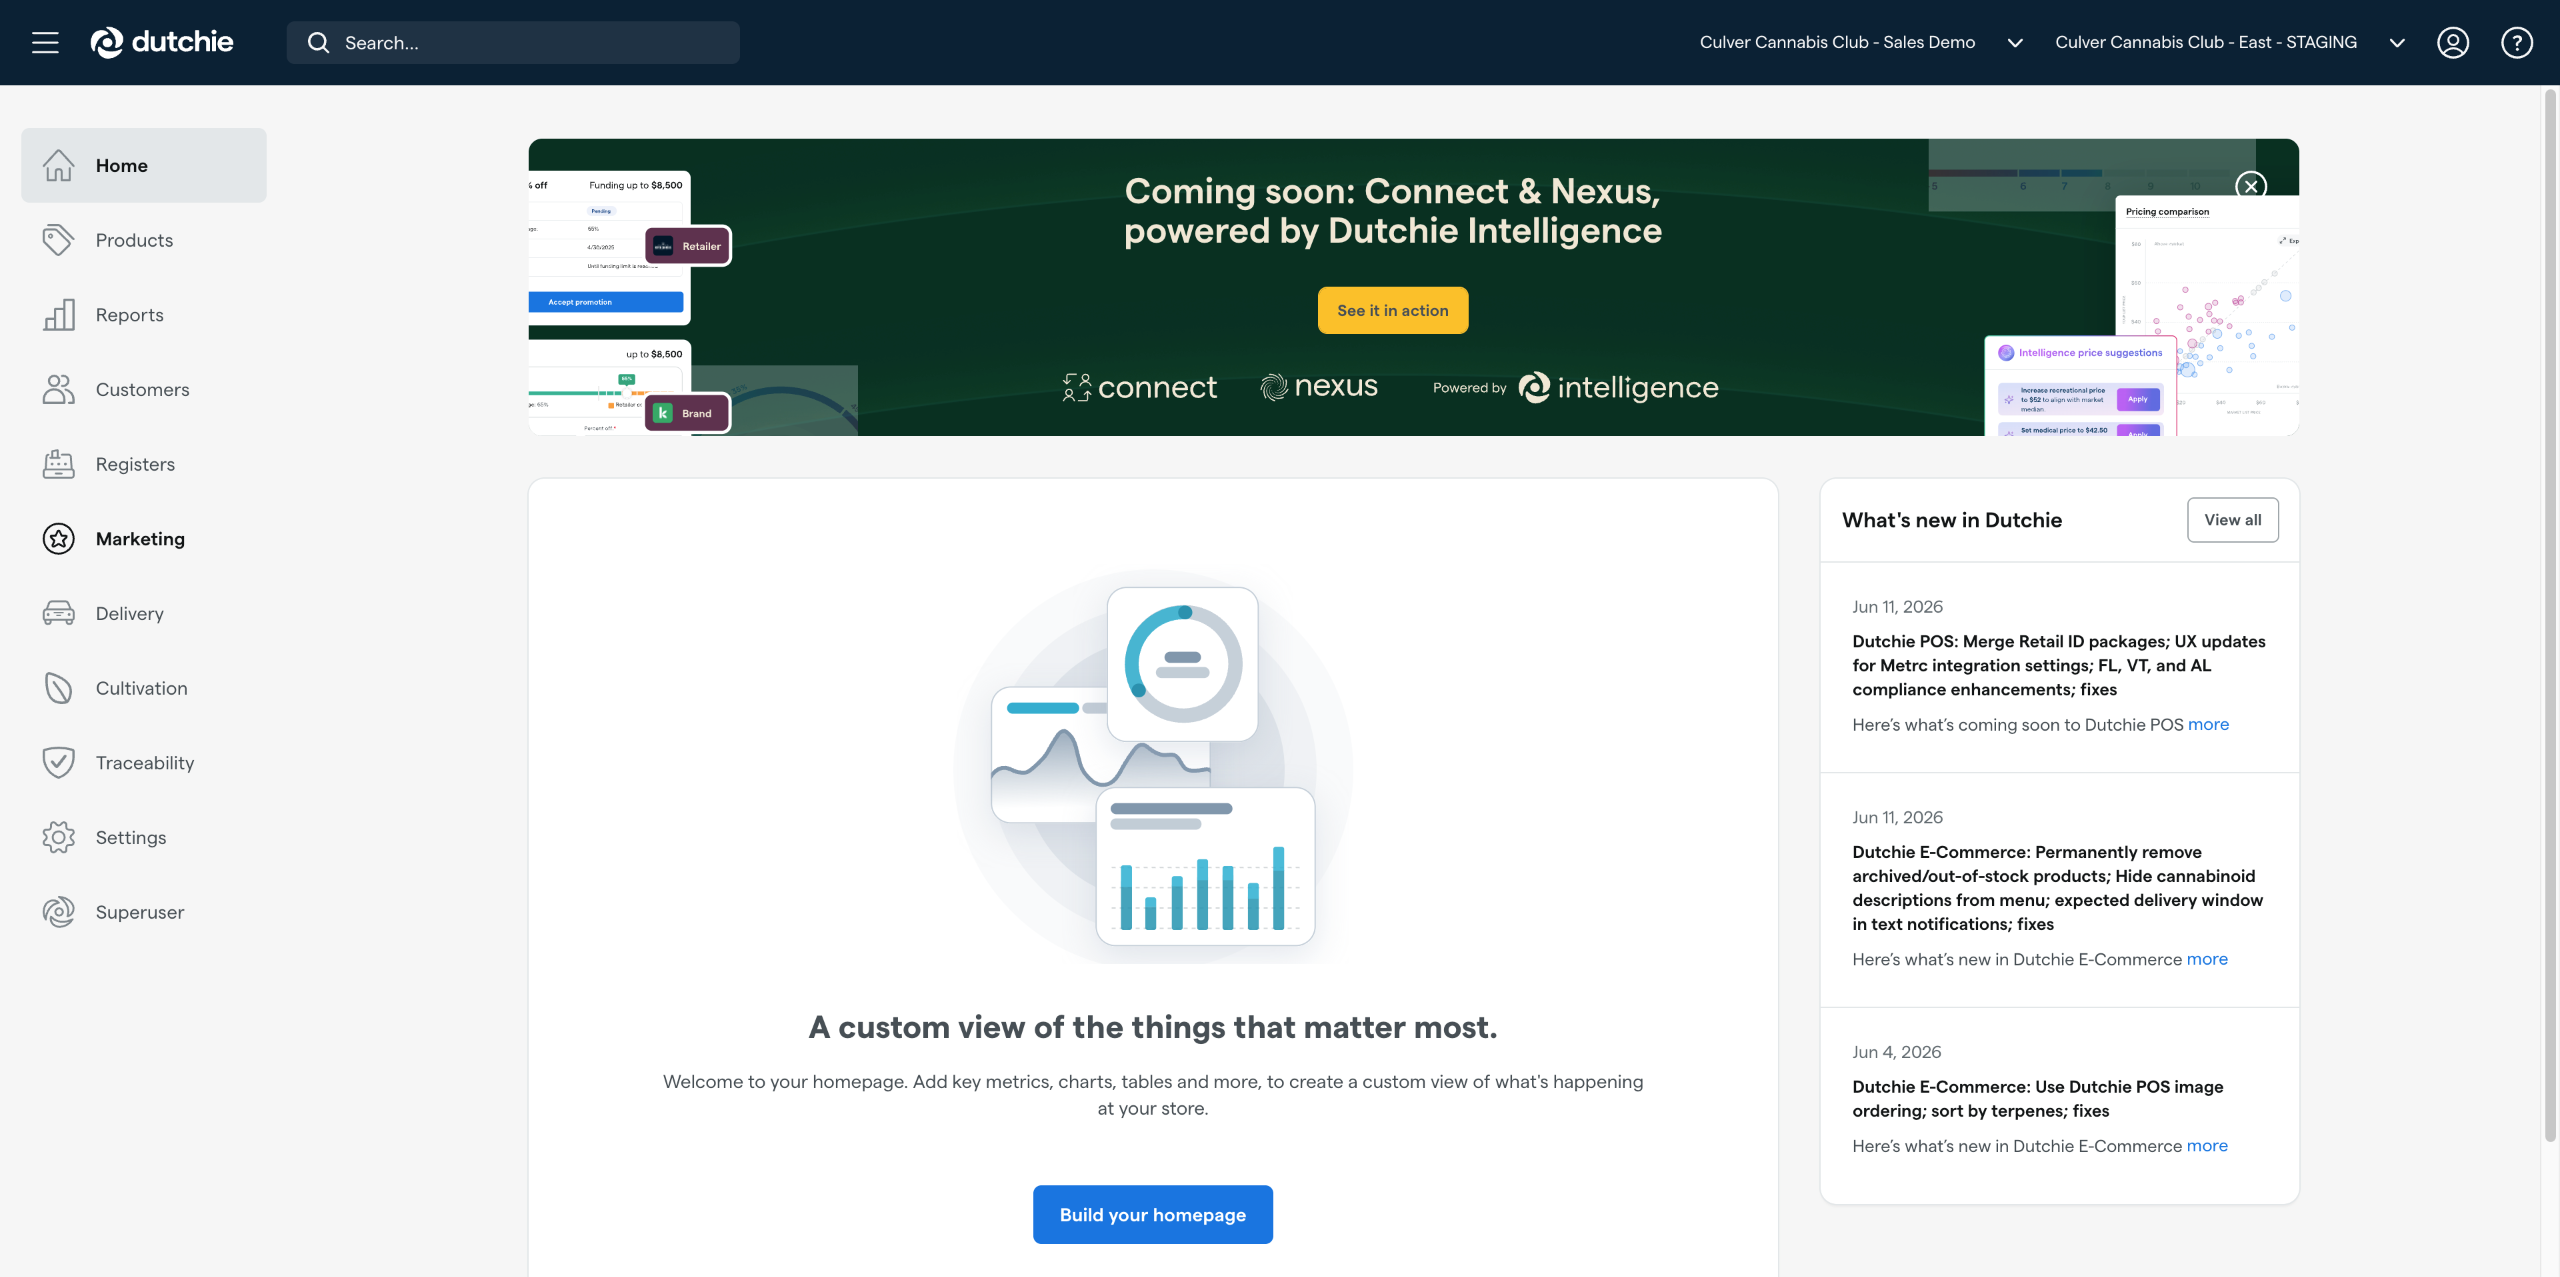Click the Intelligence price suggestions card

coord(2081,386)
